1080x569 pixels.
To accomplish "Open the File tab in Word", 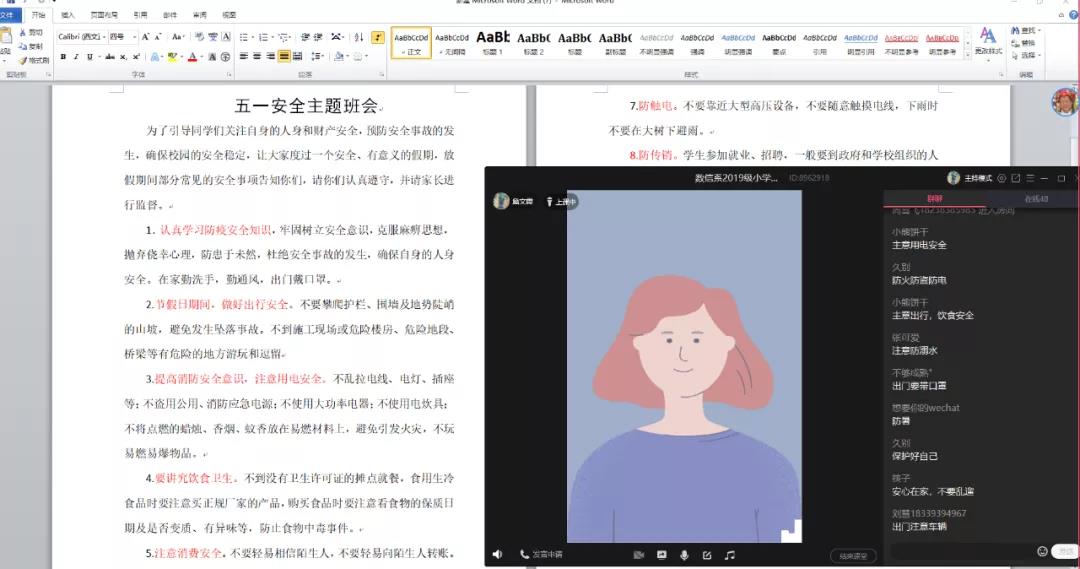I will (10, 14).
